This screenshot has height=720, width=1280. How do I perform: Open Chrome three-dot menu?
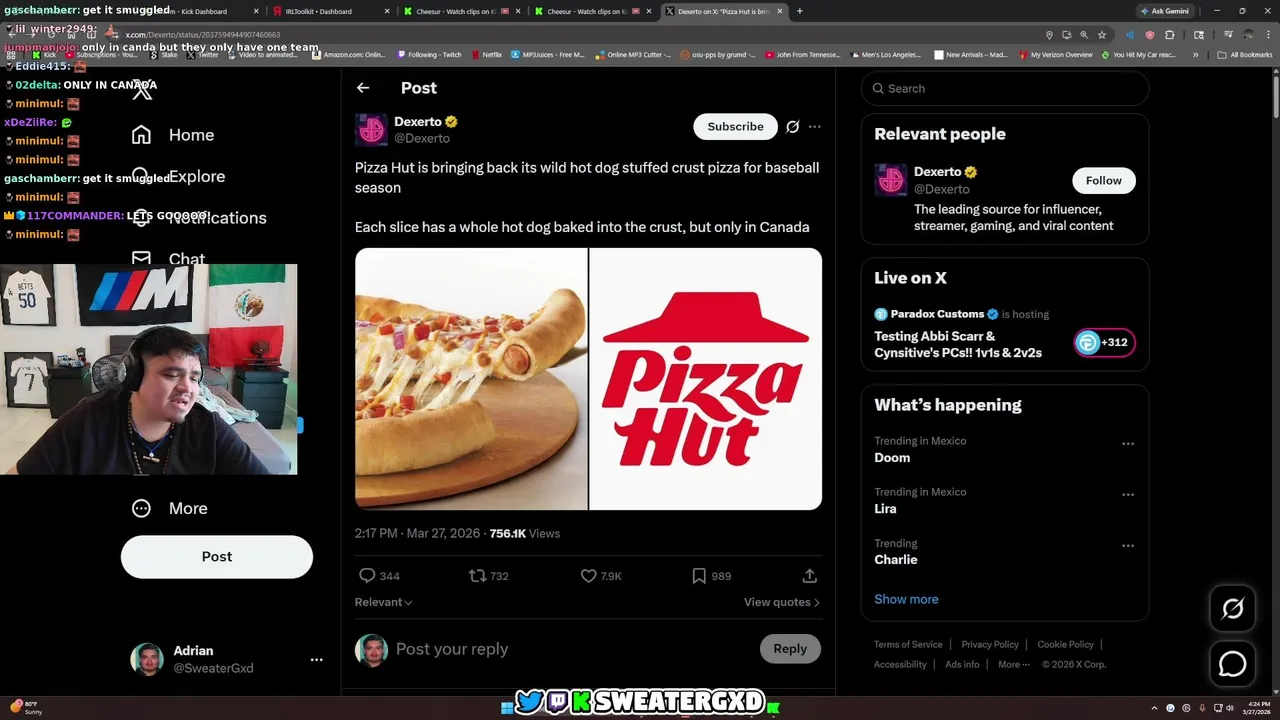(1269, 35)
